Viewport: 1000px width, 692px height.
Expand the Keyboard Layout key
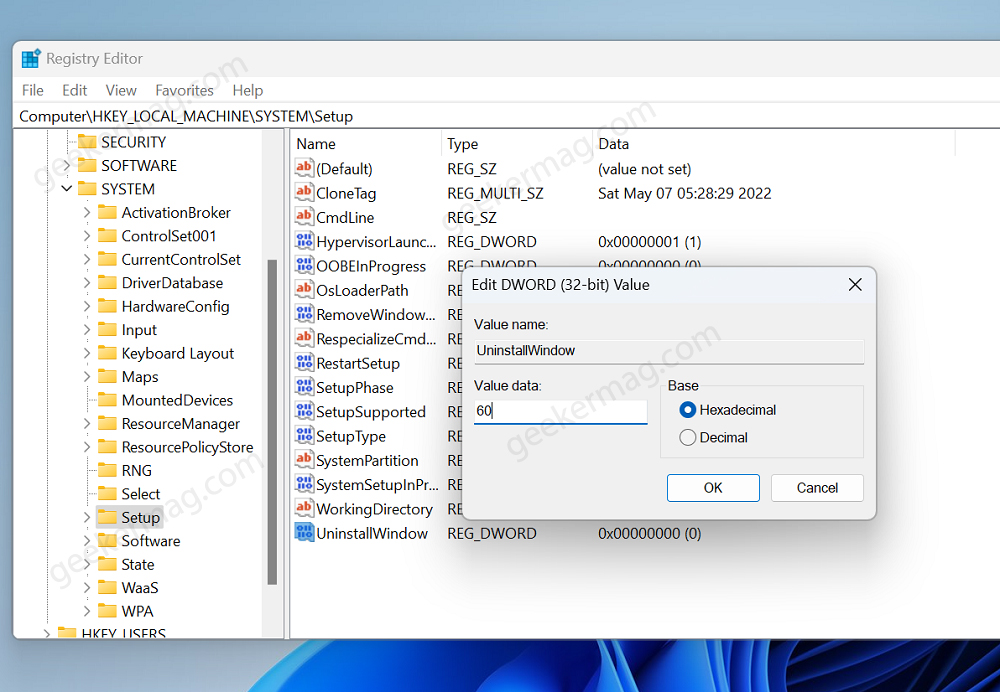[x=87, y=353]
